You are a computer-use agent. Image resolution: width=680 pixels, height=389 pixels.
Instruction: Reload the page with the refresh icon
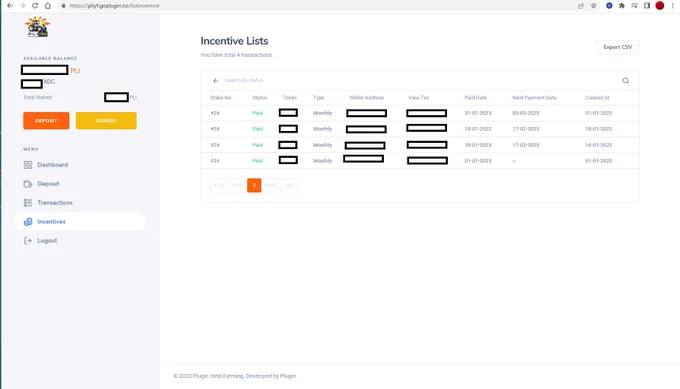point(35,6)
